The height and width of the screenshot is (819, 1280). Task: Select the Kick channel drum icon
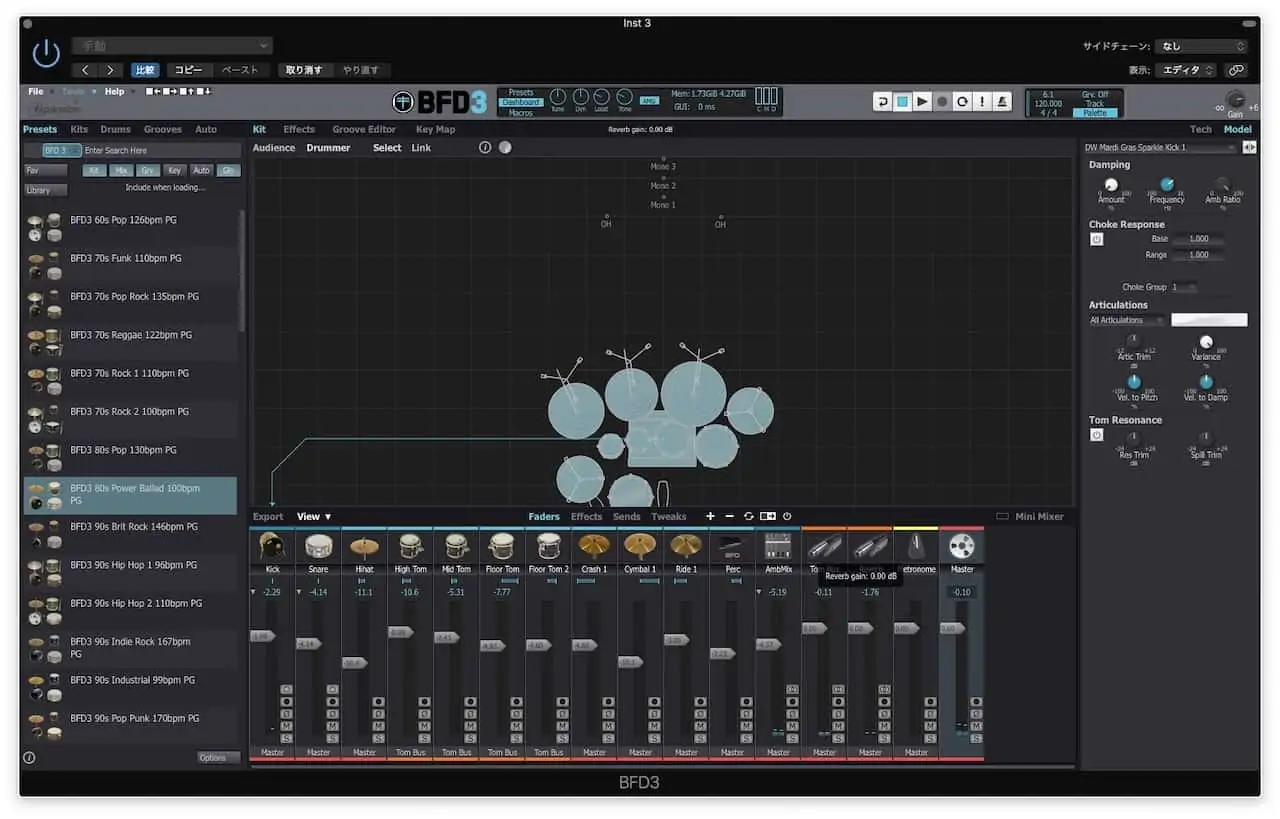pos(272,546)
